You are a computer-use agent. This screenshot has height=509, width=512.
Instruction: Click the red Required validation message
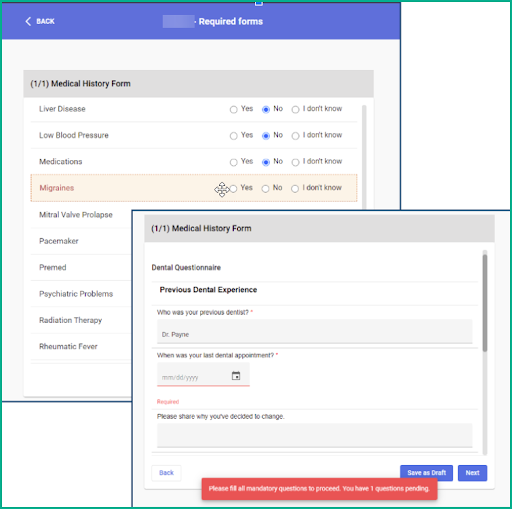click(x=168, y=402)
